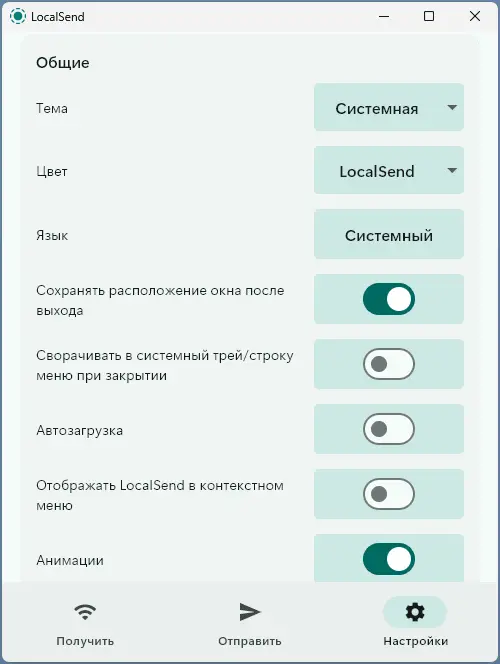The height and width of the screenshot is (664, 500).
Task: Click the Wi-Fi receive icon
Action: (x=85, y=612)
